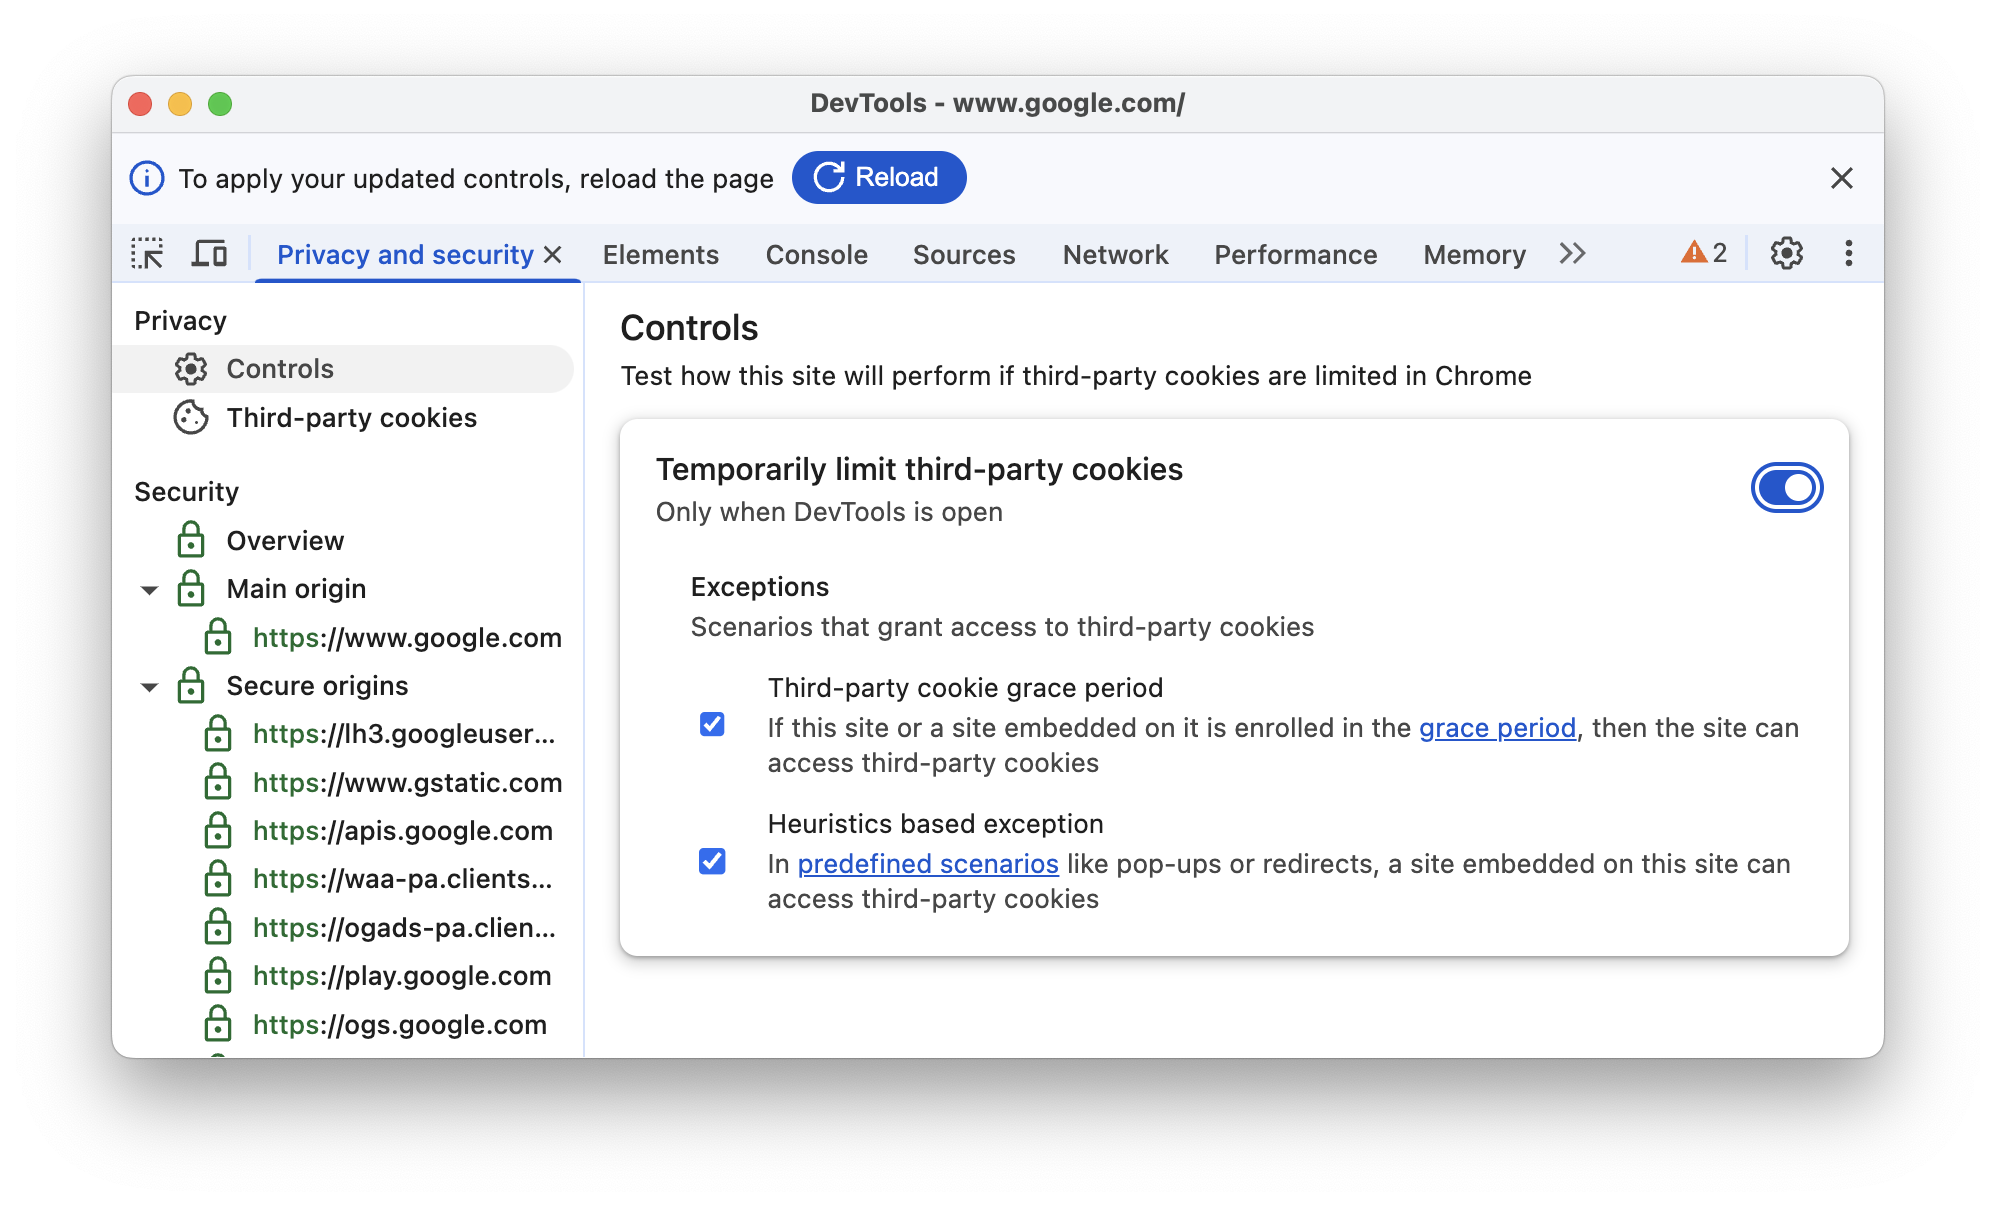Uncheck the heuristics based exception

713,860
